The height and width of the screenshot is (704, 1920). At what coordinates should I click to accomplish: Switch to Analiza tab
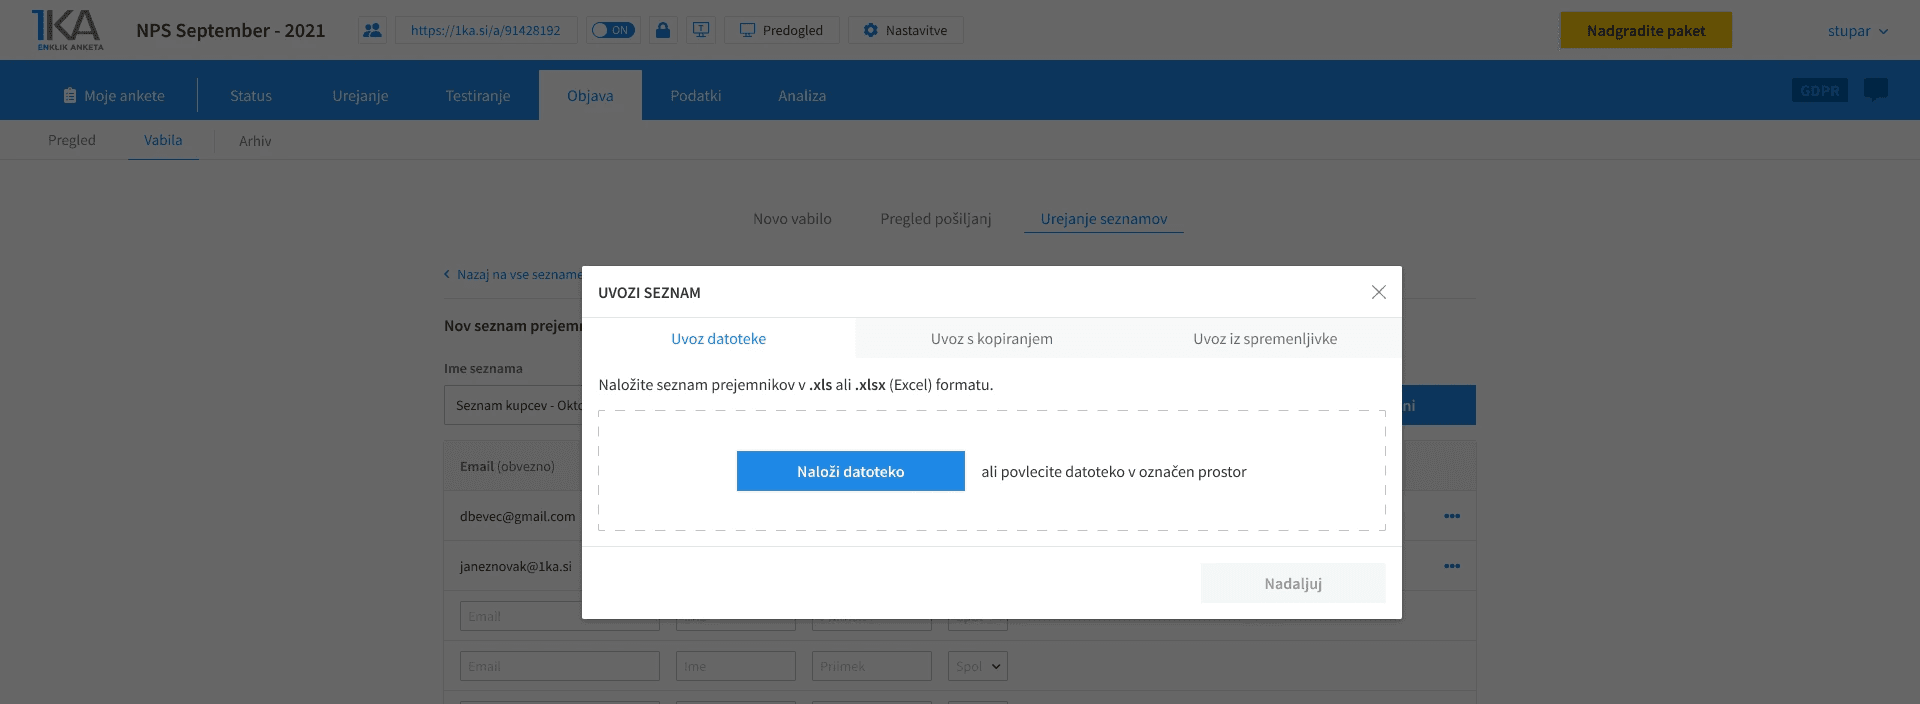pos(802,96)
